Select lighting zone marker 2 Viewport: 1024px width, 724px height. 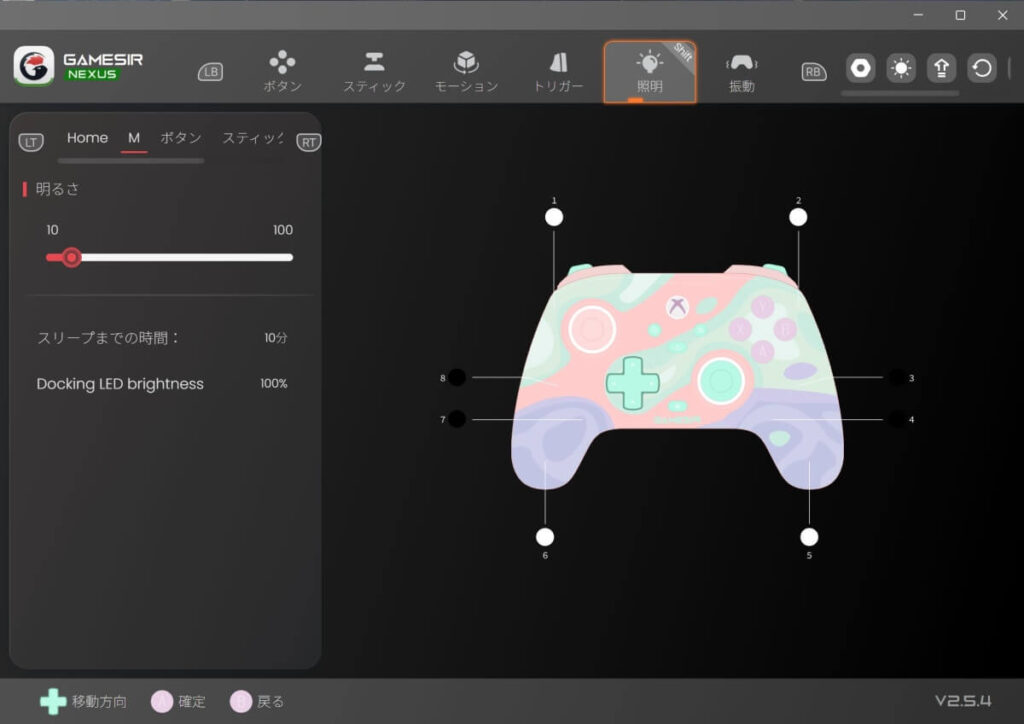pos(798,217)
